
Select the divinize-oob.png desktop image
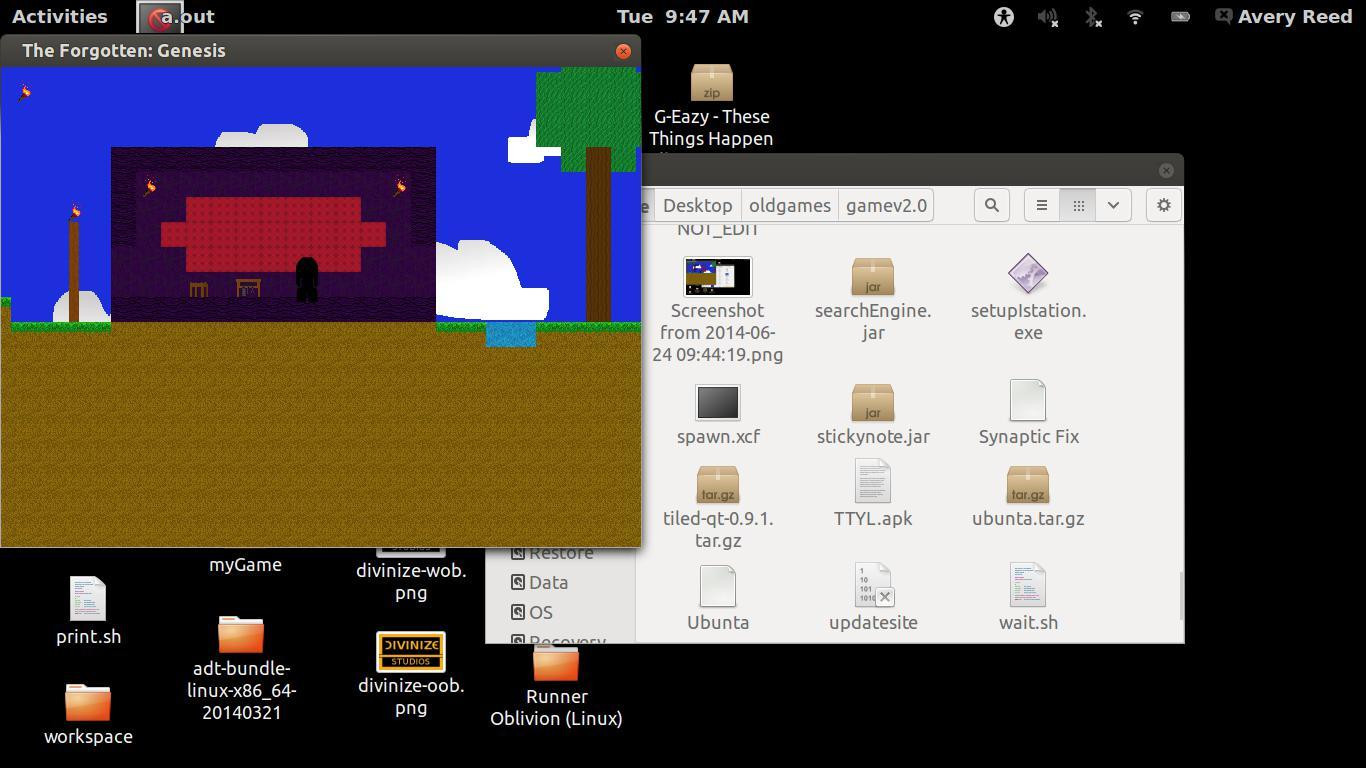coord(411,674)
